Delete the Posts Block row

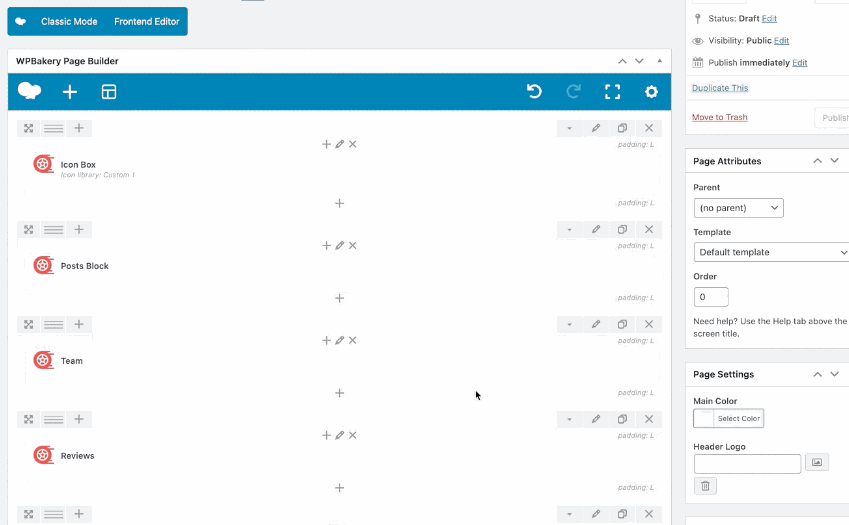point(649,229)
